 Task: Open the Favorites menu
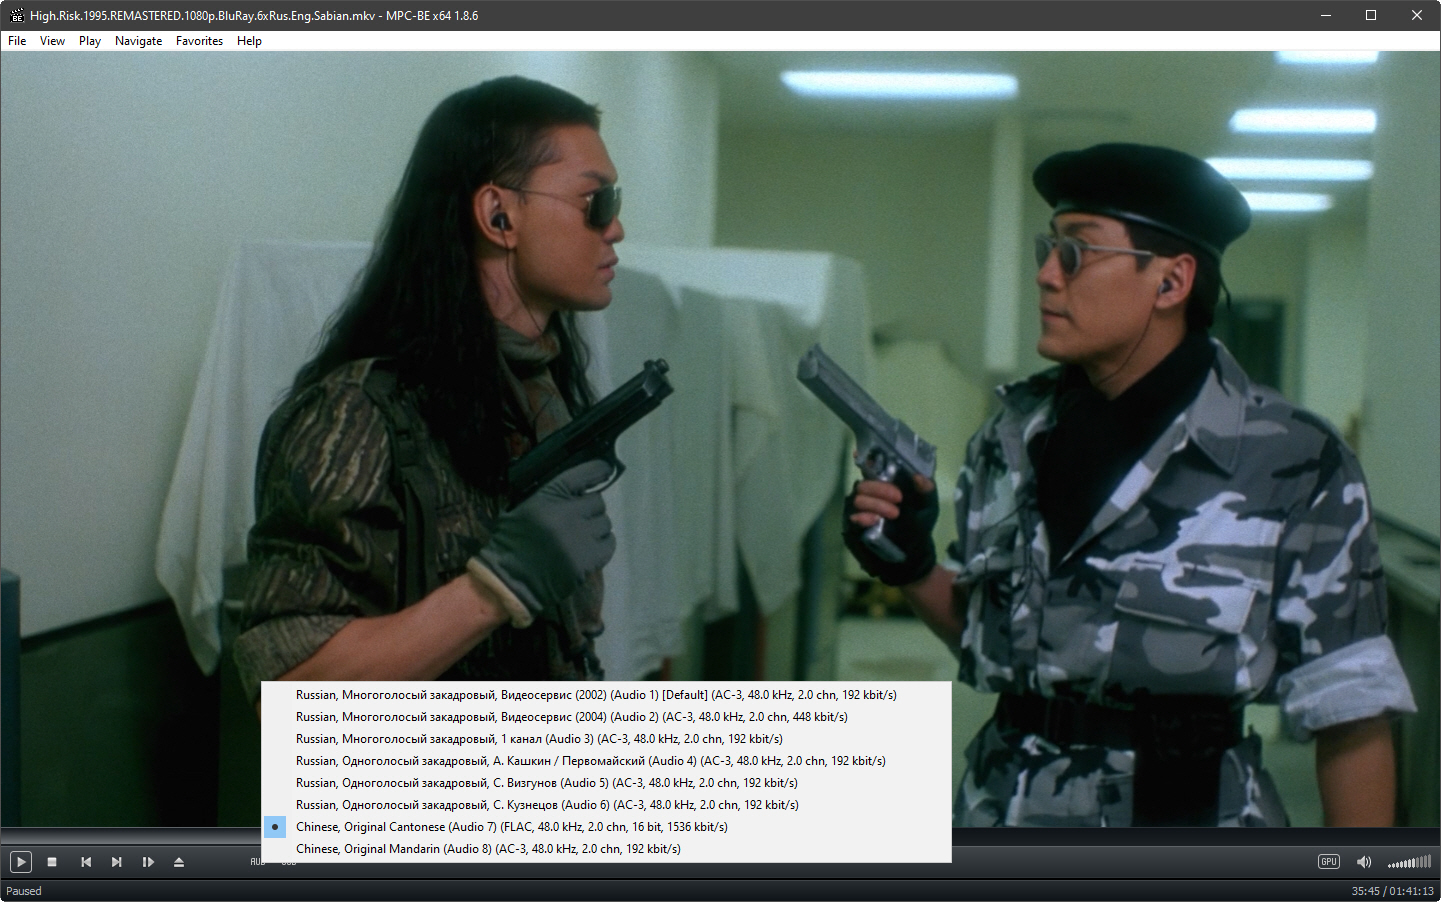pyautogui.click(x=199, y=41)
